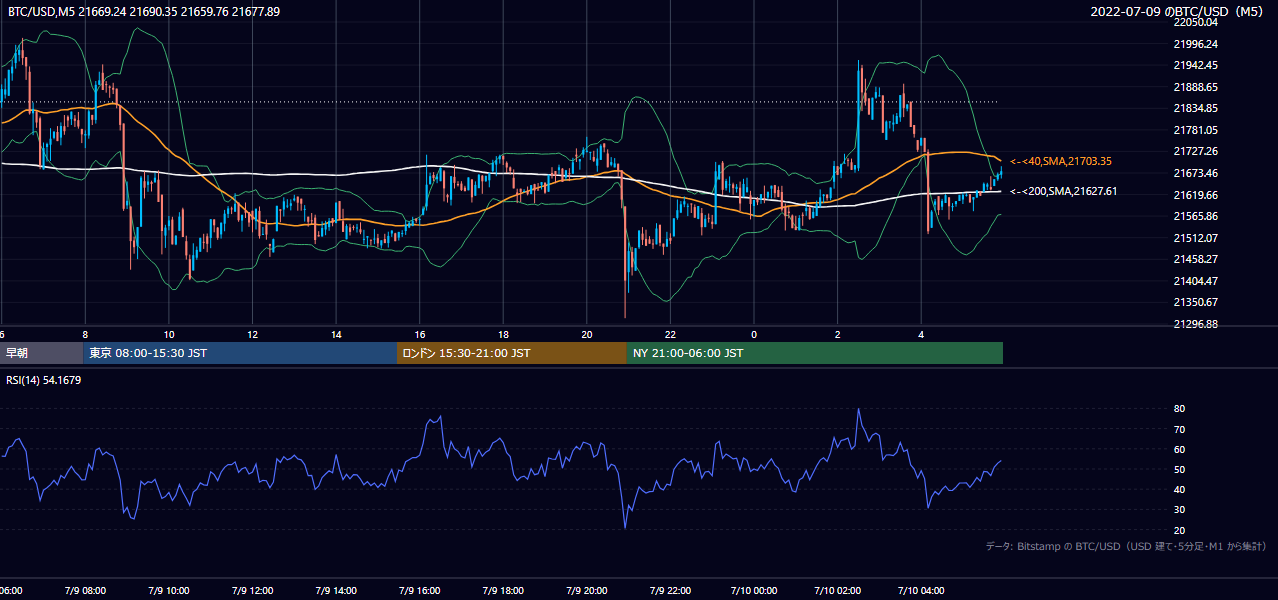Click price axis value 21512.07
Image resolution: width=1278 pixels, height=600 pixels.
click(x=1195, y=238)
